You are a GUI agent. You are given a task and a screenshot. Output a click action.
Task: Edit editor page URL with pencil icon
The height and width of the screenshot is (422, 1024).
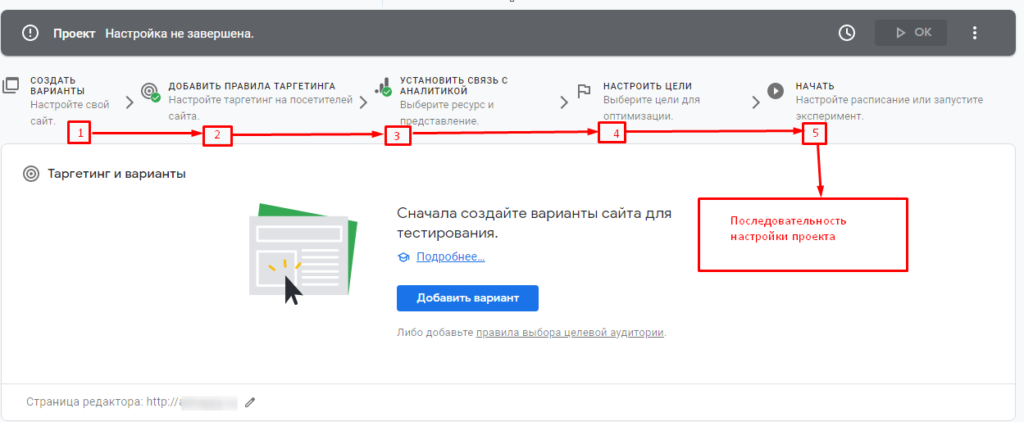click(x=250, y=402)
